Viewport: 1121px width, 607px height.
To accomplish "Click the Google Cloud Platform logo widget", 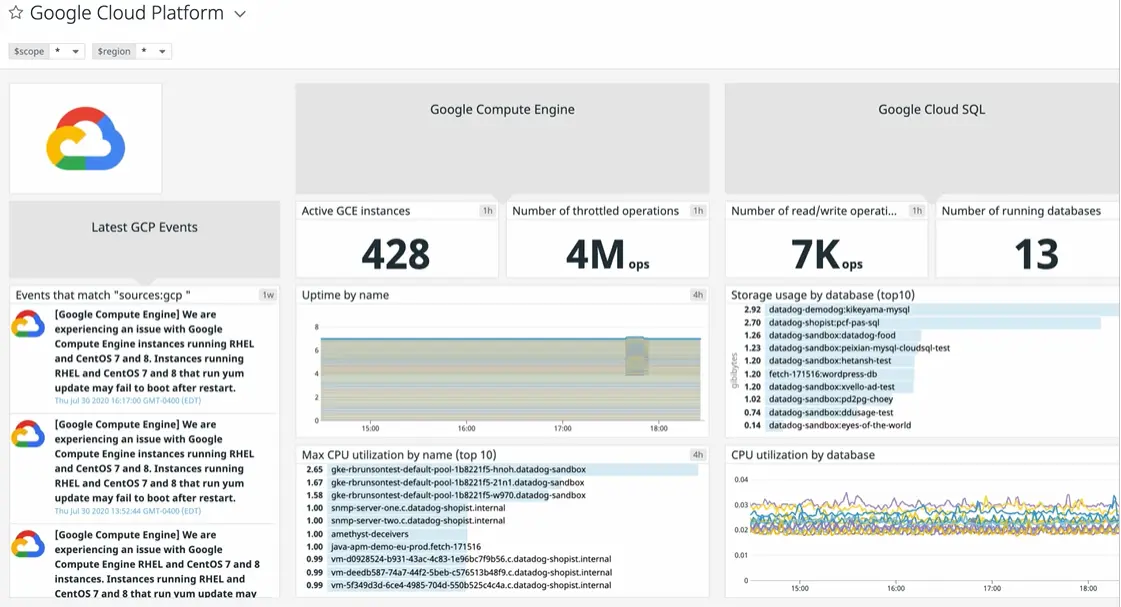I will 85,137.
